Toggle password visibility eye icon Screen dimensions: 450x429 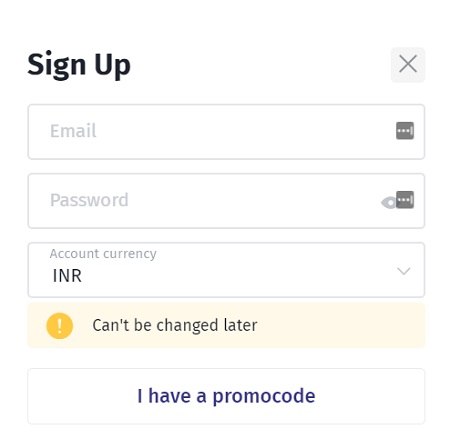pyautogui.click(x=389, y=202)
